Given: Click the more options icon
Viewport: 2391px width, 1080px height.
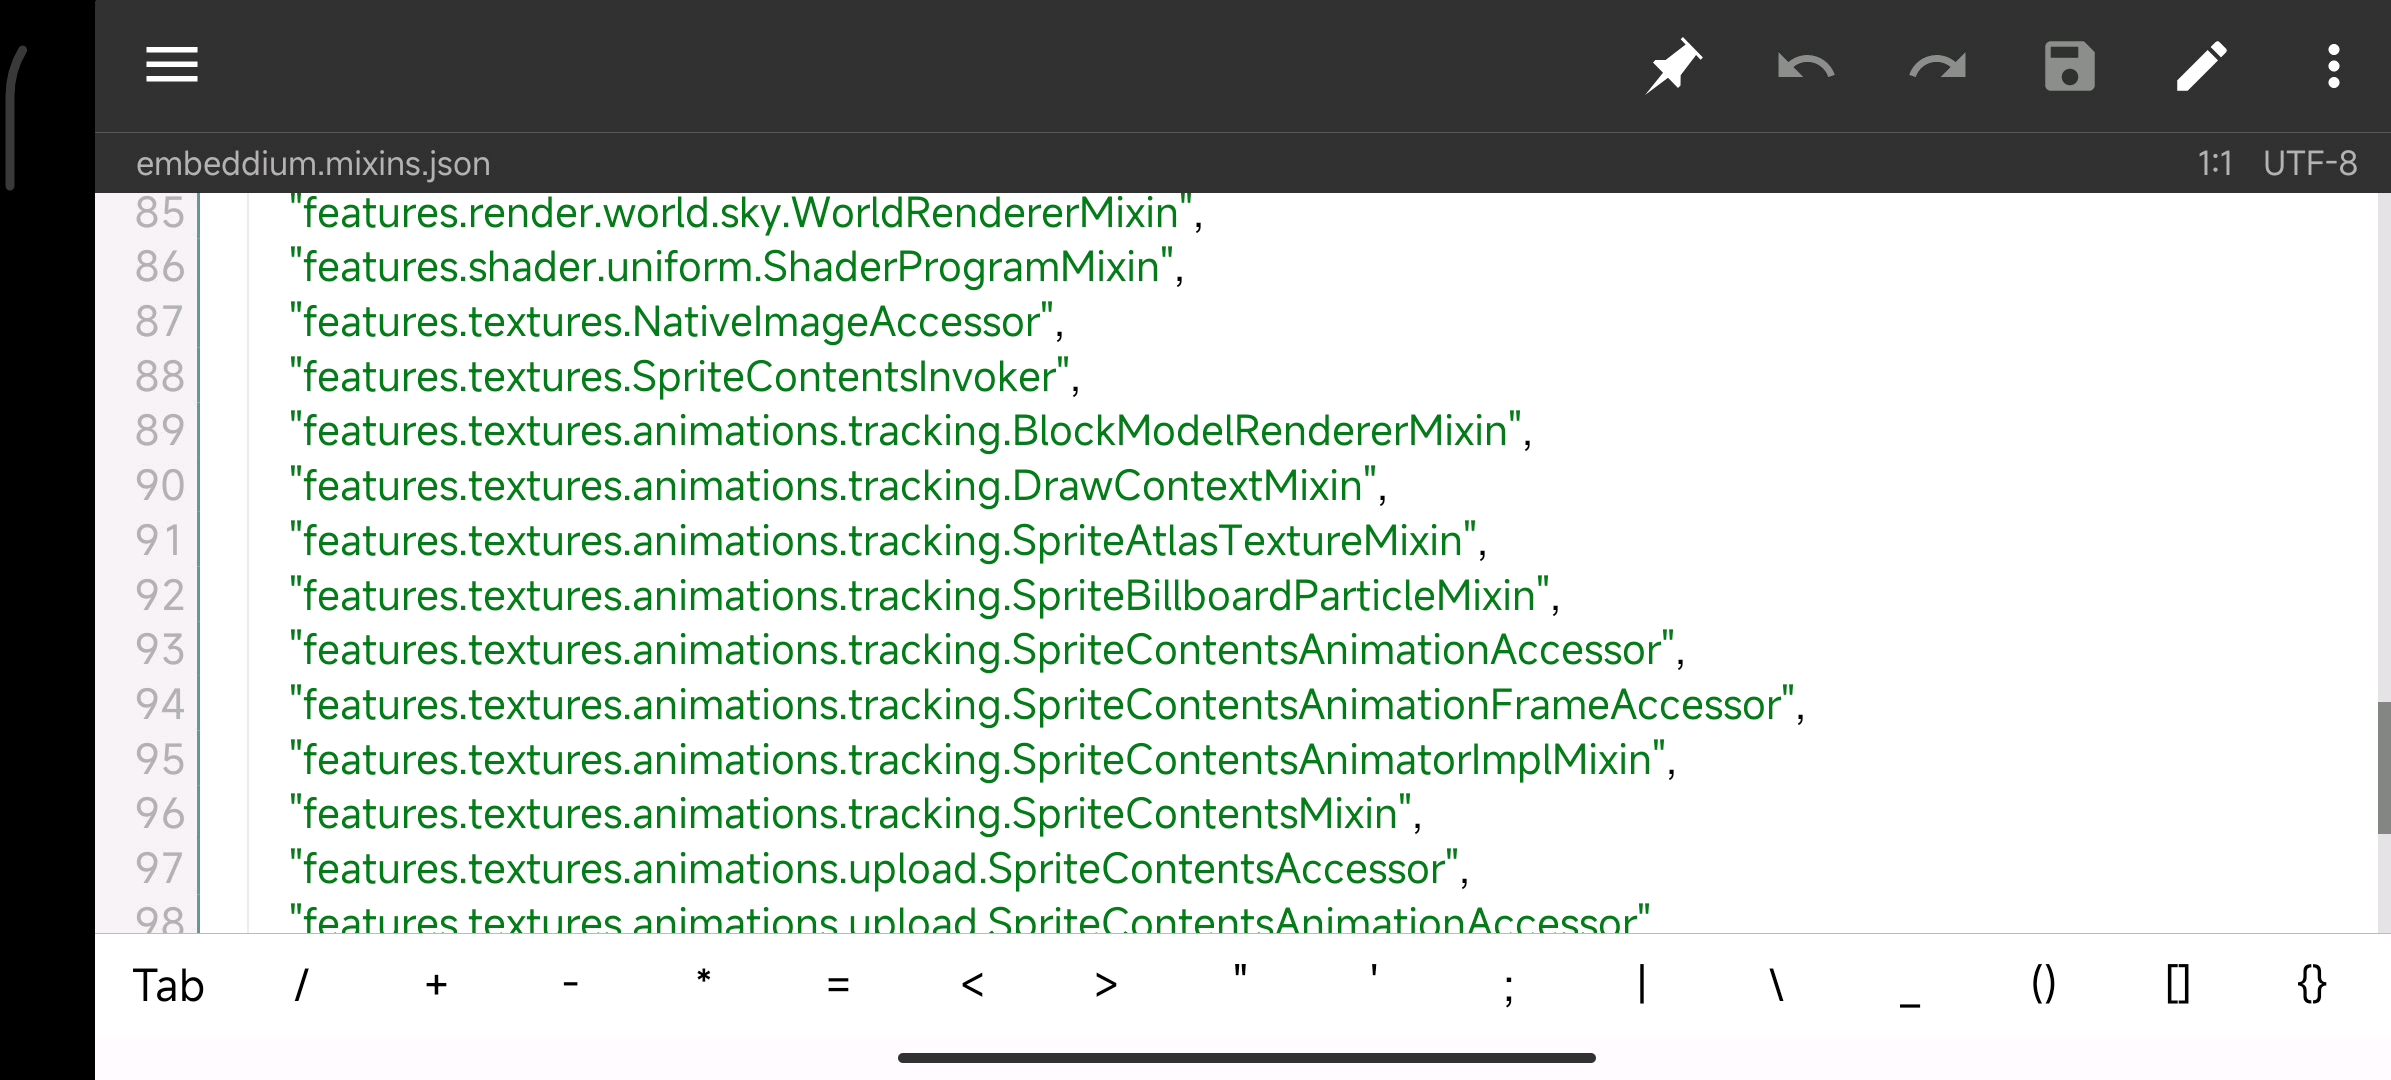Looking at the screenshot, I should (x=2336, y=66).
